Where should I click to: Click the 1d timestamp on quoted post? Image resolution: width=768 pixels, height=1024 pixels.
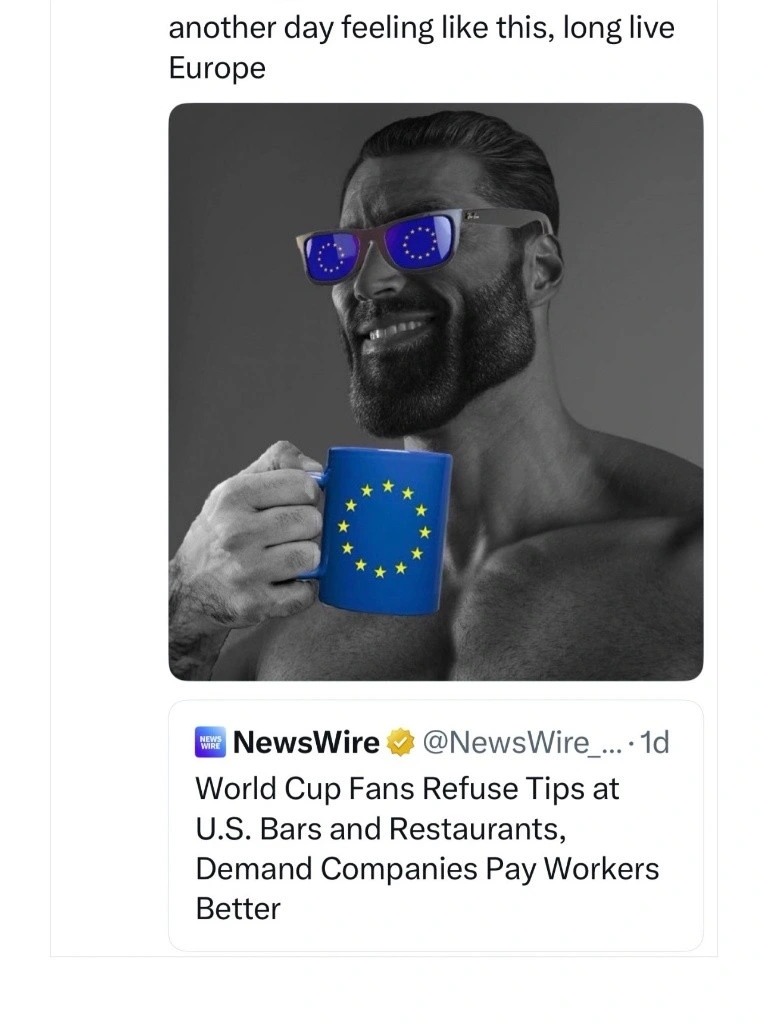point(654,743)
